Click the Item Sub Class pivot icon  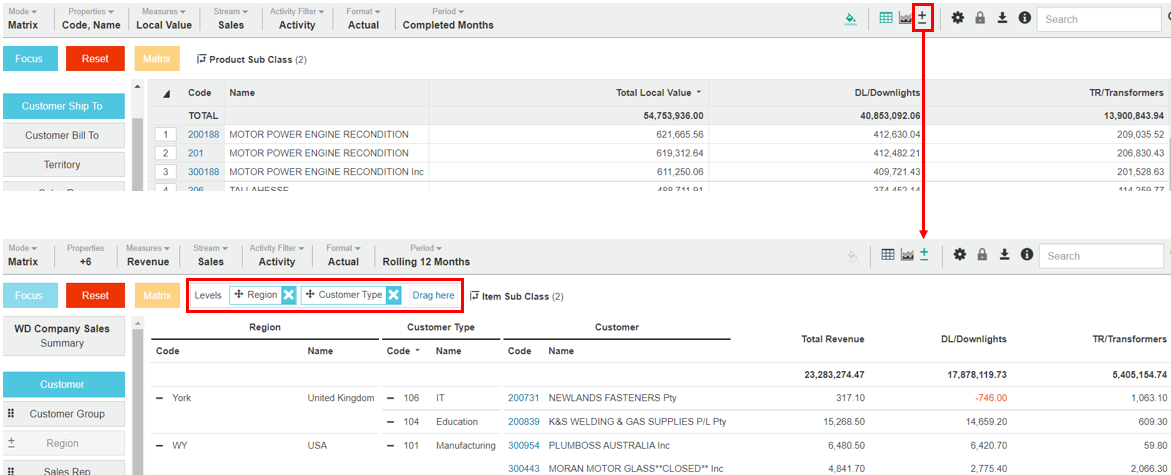click(x=474, y=296)
